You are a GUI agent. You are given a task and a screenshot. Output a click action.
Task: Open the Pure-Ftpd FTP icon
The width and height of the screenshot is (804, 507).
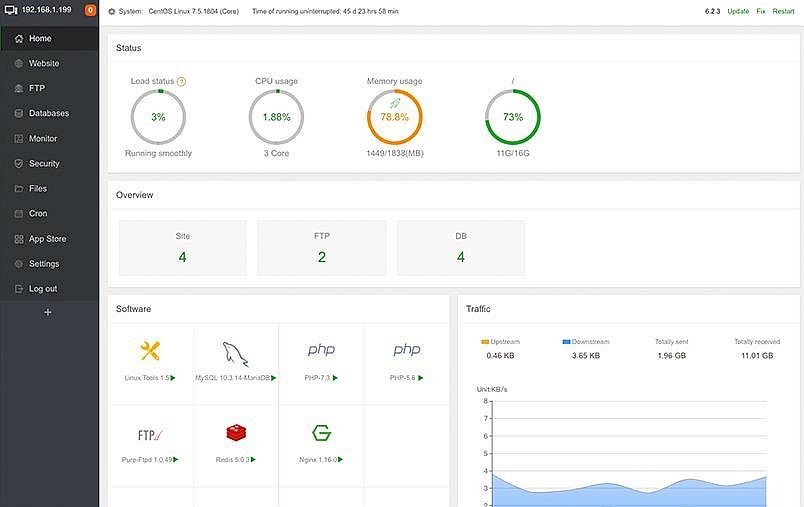150,435
